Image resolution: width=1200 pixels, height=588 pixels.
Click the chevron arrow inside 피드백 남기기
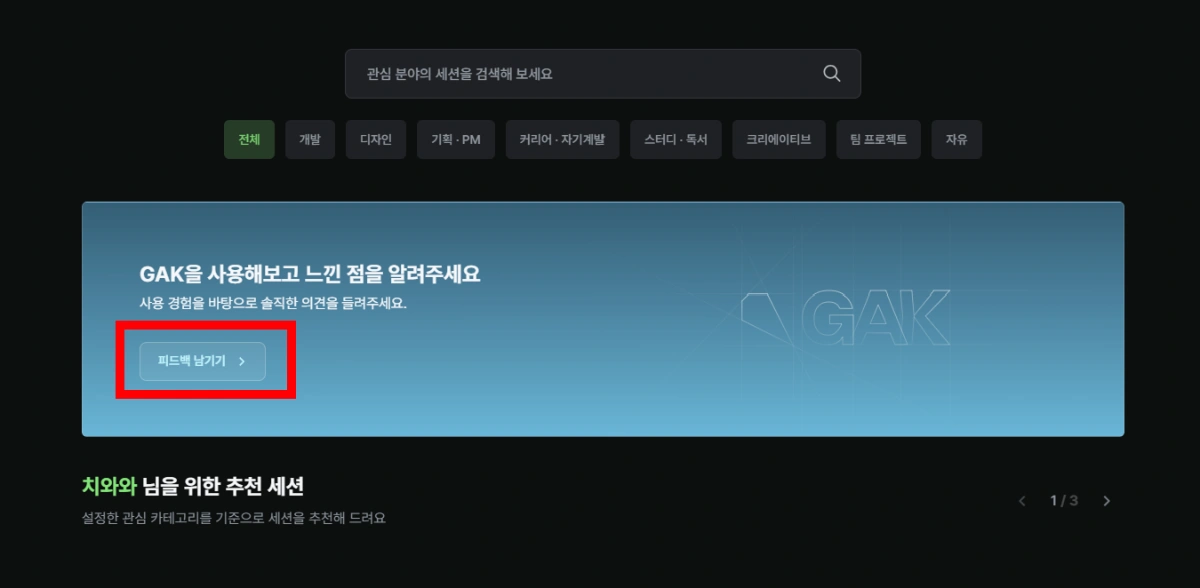click(x=242, y=362)
